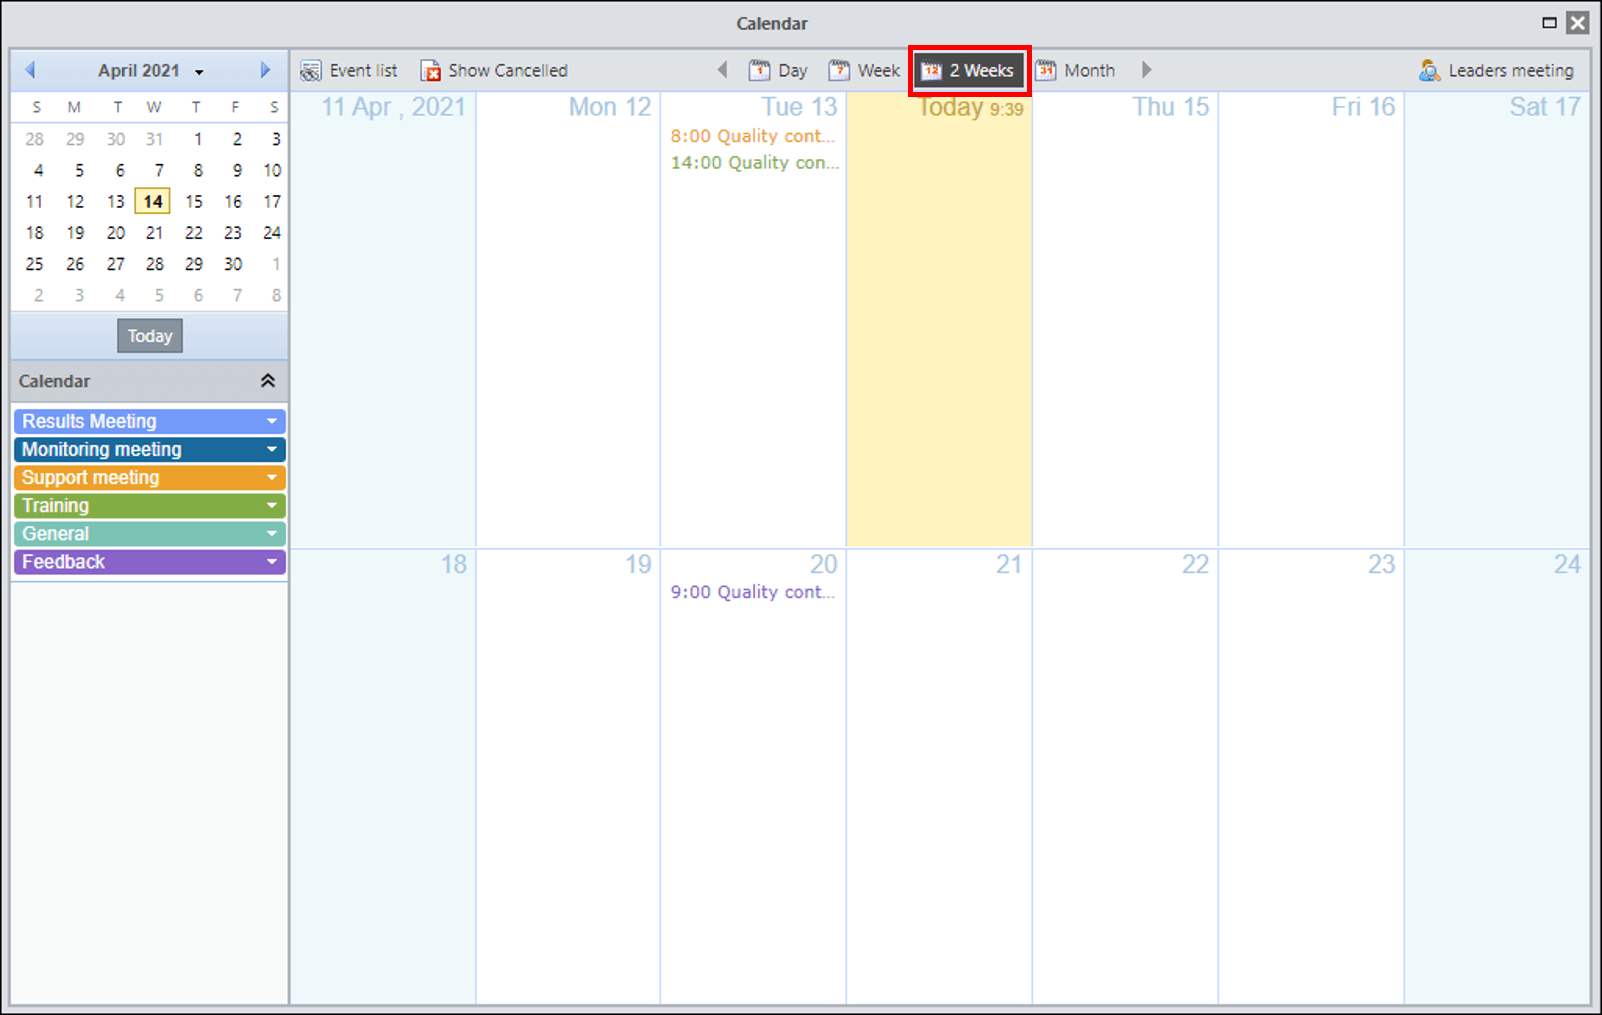Open the 8:00 Quality control event
The image size is (1602, 1015).
pos(752,136)
